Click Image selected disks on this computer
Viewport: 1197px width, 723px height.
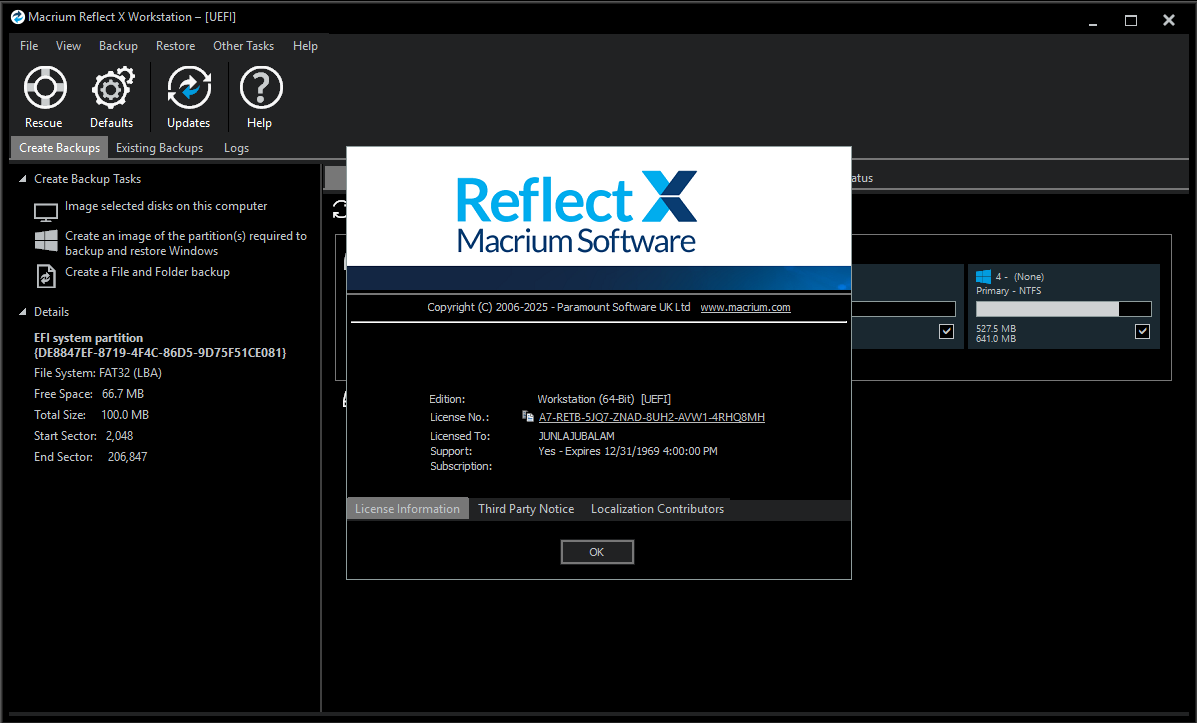click(166, 206)
